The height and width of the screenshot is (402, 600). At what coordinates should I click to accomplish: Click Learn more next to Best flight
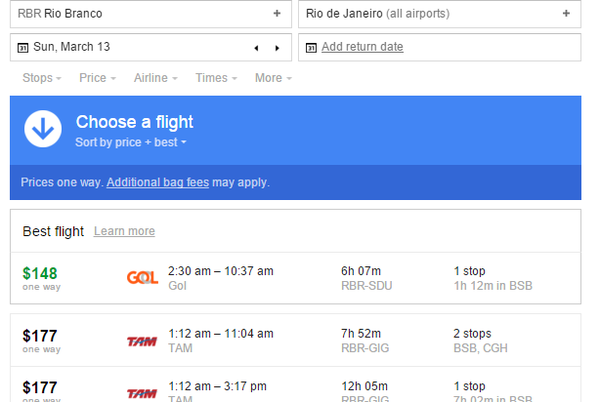[124, 231]
